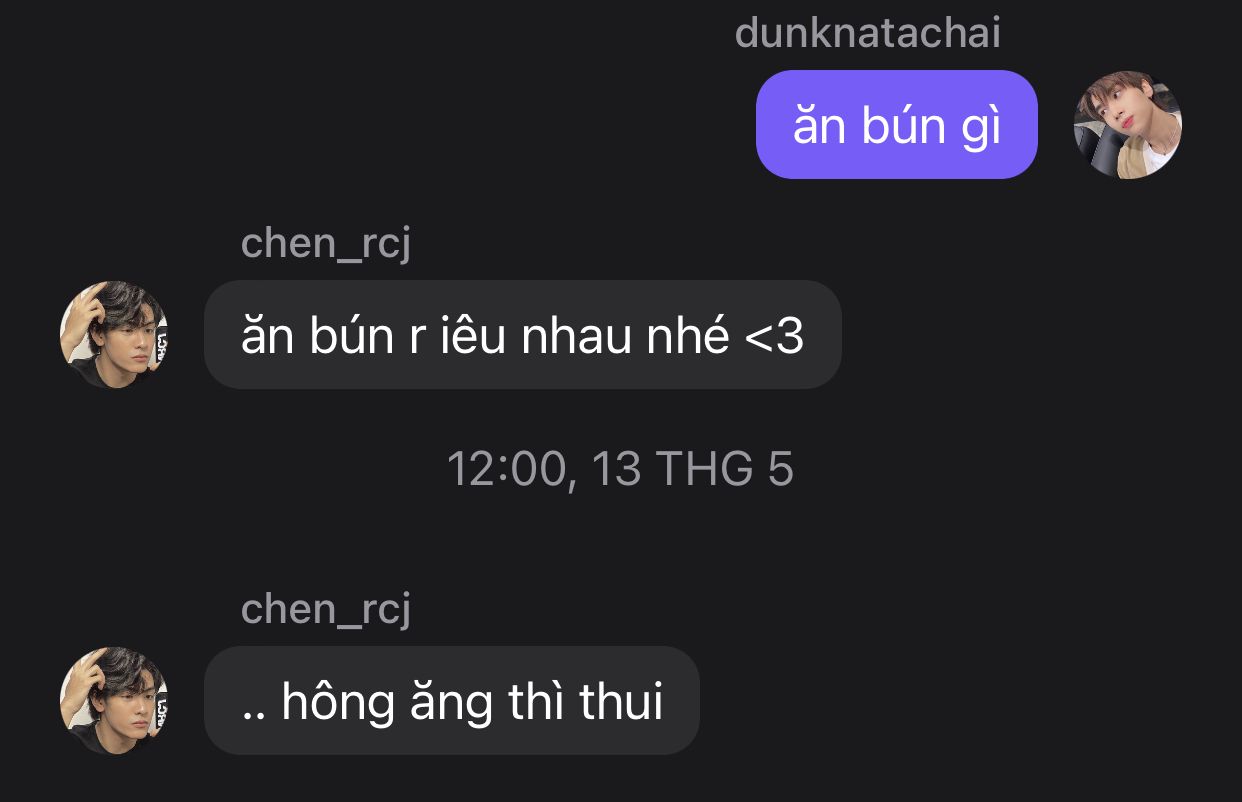Click chen_rcj username above "ăn bún r iêu nhau"
1242x802 pixels.
[326, 244]
